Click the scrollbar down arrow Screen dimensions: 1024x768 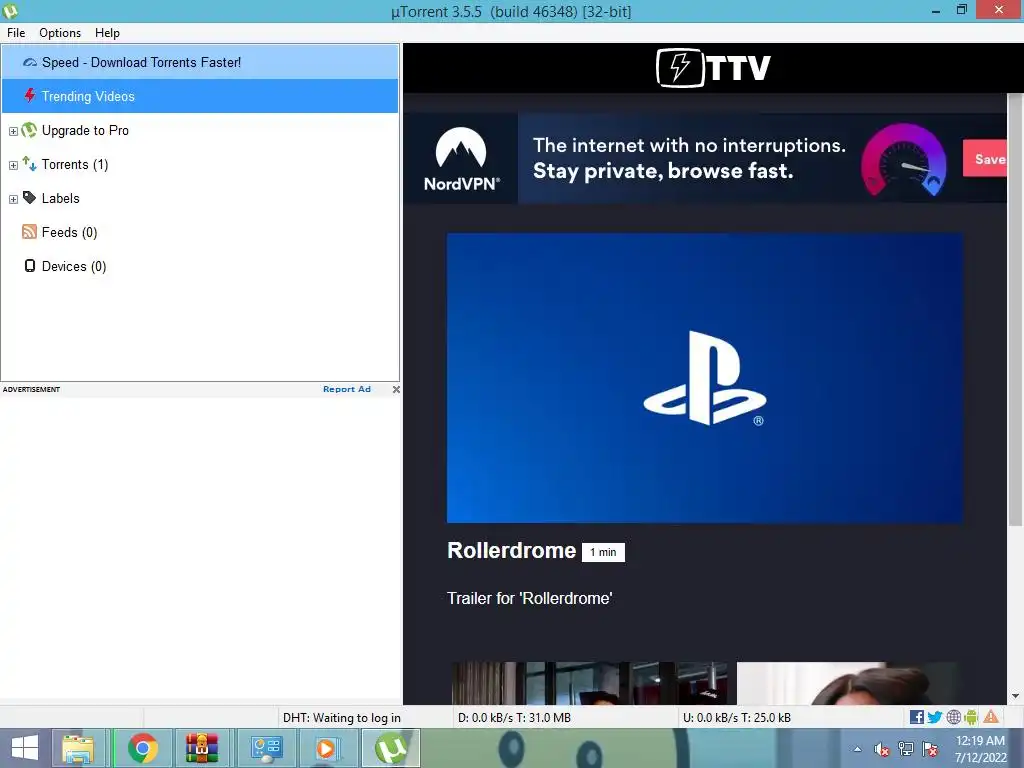[1016, 696]
